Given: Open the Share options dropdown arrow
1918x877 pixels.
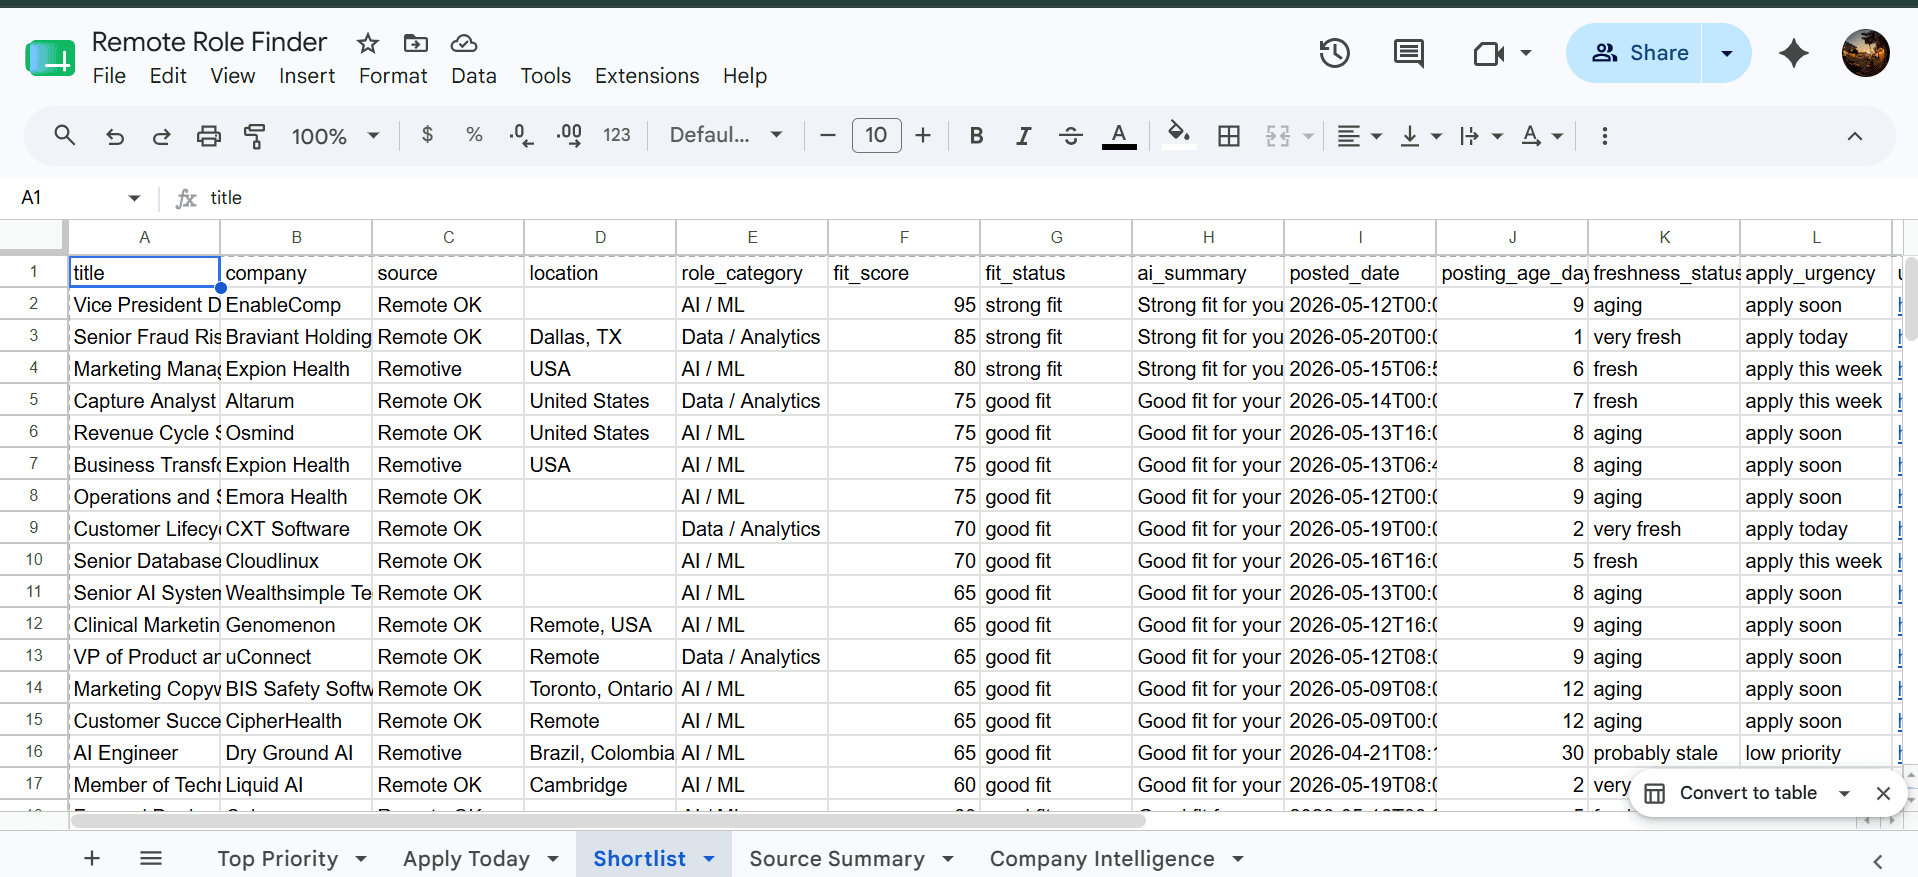Looking at the screenshot, I should (1726, 53).
